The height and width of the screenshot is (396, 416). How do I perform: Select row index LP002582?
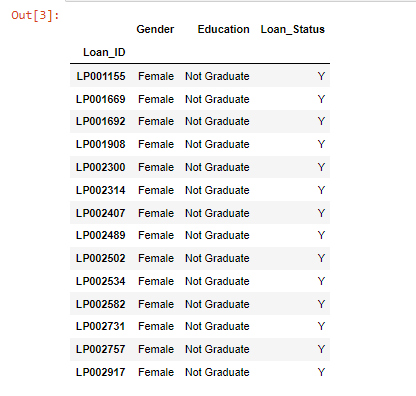pos(101,304)
